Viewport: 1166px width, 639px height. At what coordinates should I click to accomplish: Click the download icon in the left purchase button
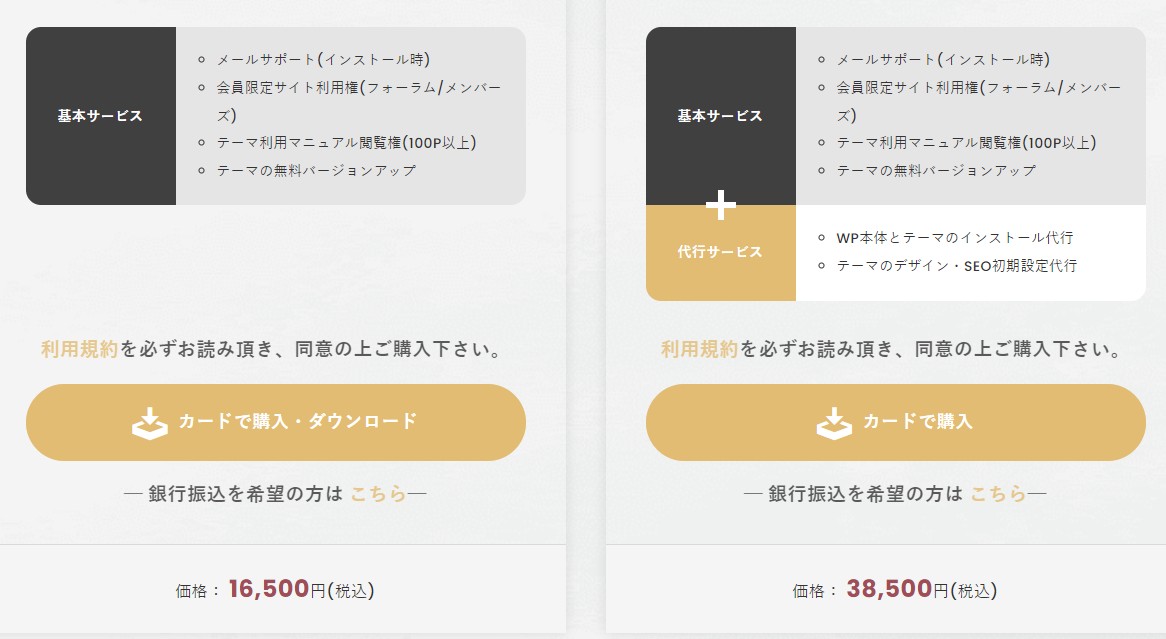tap(151, 422)
